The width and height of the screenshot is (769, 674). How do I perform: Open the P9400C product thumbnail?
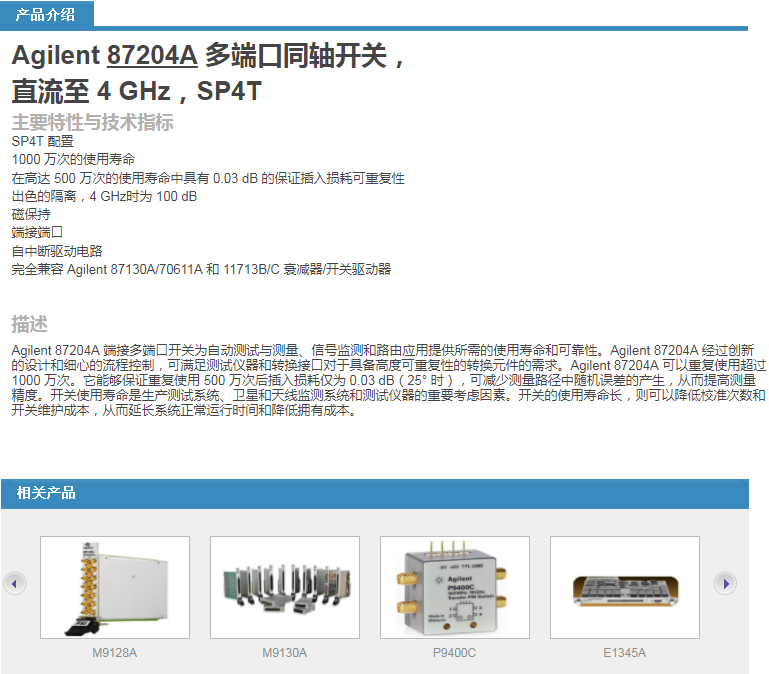[455, 587]
